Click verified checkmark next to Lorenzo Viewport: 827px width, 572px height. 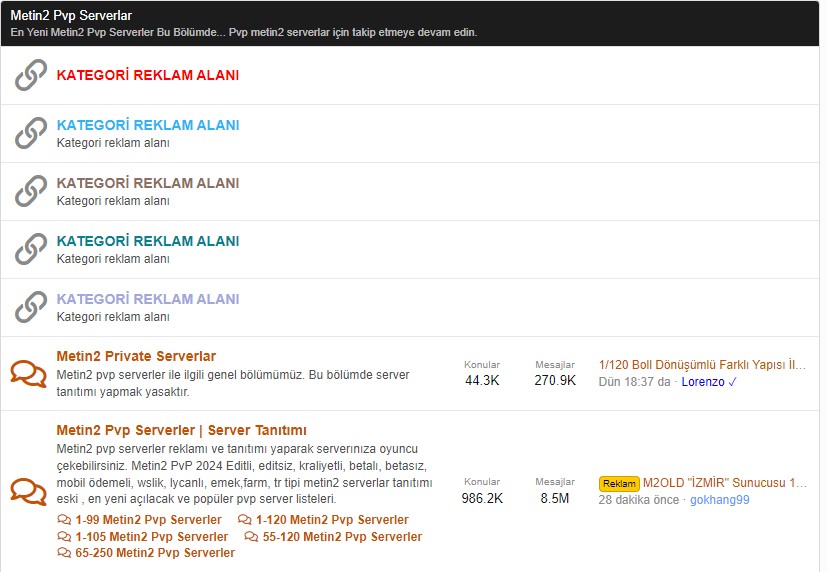click(x=733, y=382)
